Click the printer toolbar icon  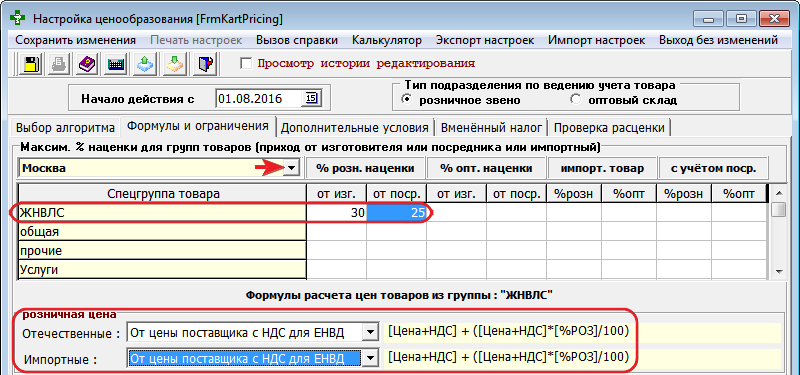click(58, 64)
